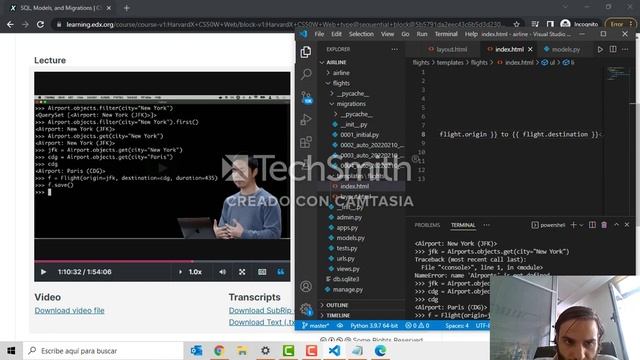This screenshot has height=360, width=640.
Task: Open the Extensions view
Action: pos(306,142)
